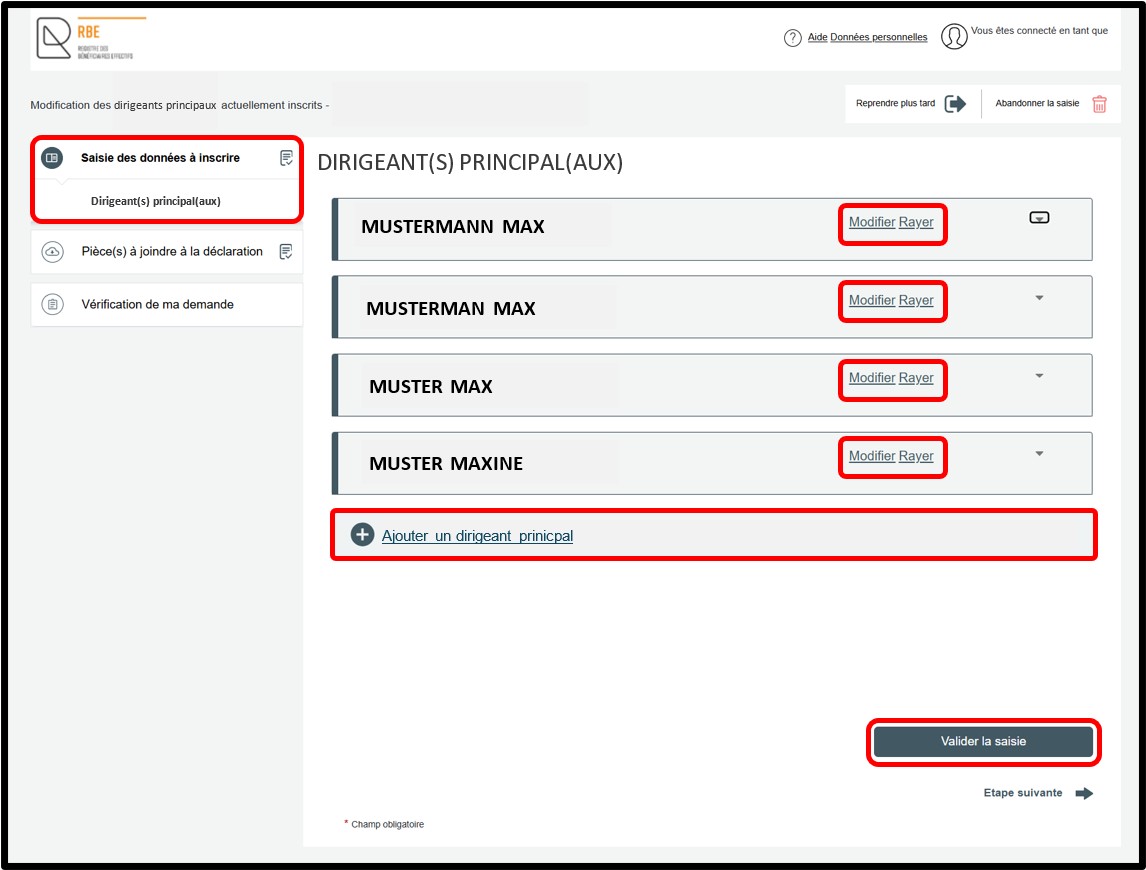Expand the MUSTERMANN MAX entry
Image resolution: width=1146 pixels, height=870 pixels.
pos(1039,218)
